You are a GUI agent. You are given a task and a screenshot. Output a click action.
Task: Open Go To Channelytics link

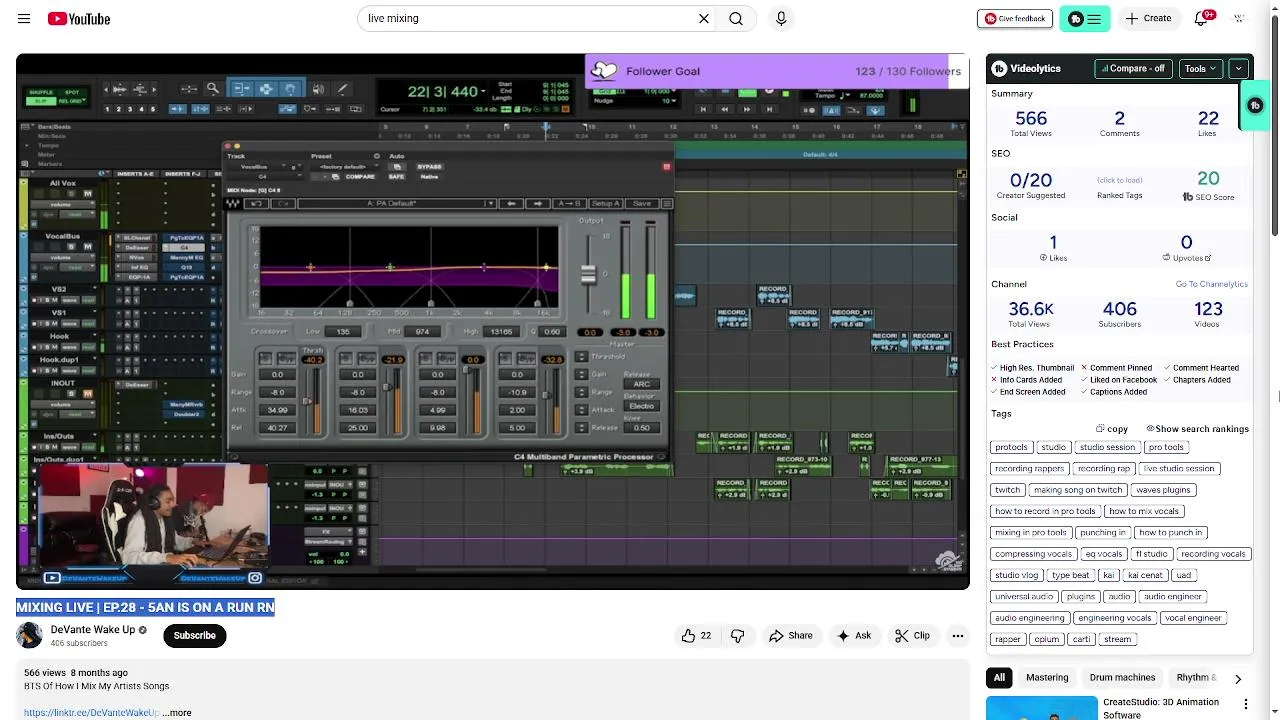[x=1211, y=284]
